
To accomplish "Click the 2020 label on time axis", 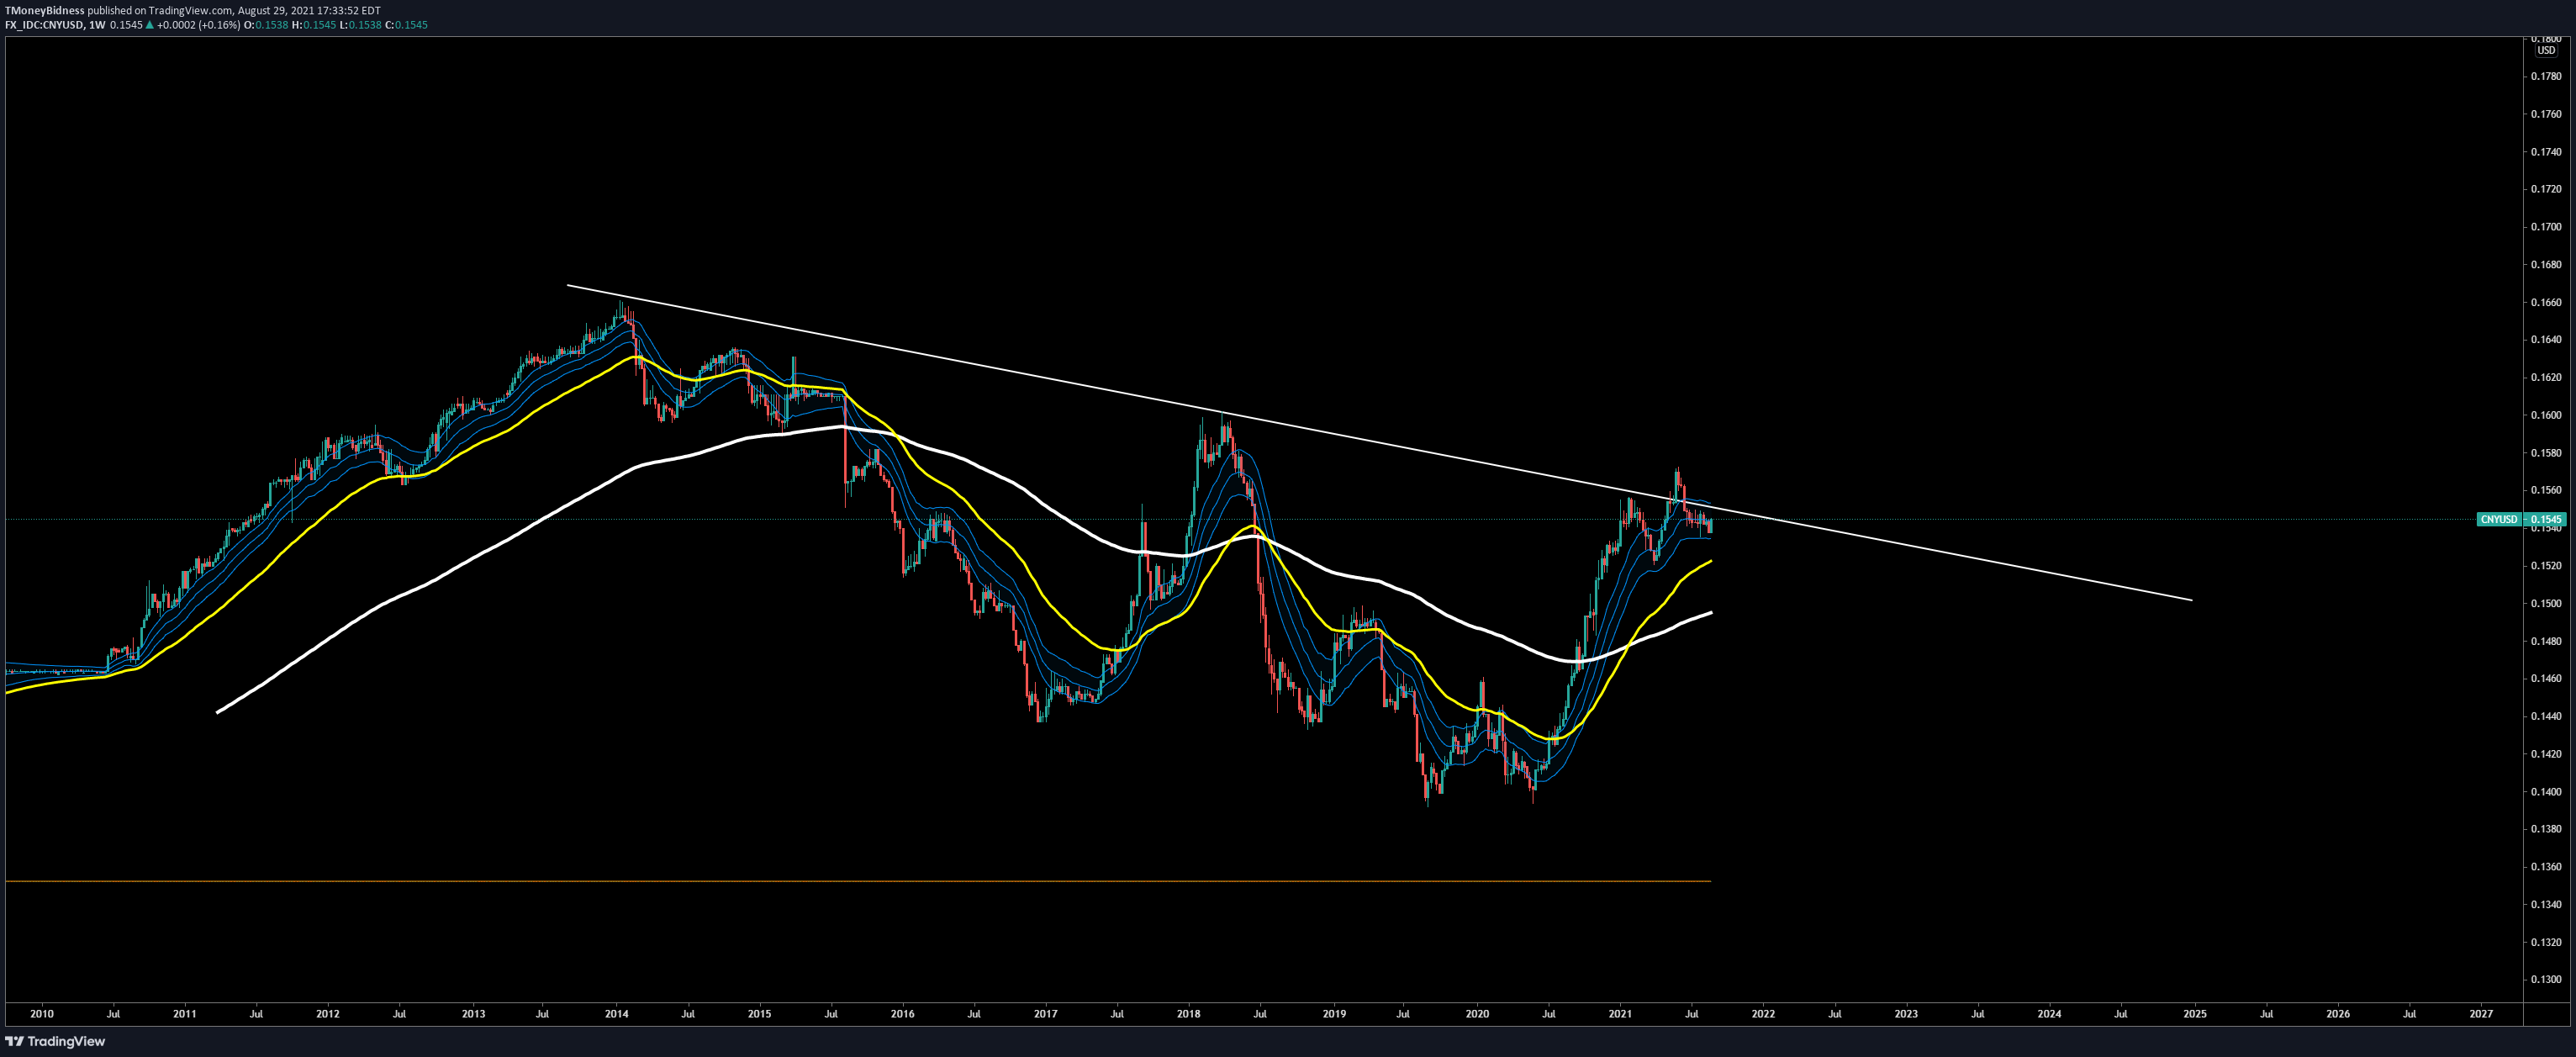I will (x=1477, y=1013).
